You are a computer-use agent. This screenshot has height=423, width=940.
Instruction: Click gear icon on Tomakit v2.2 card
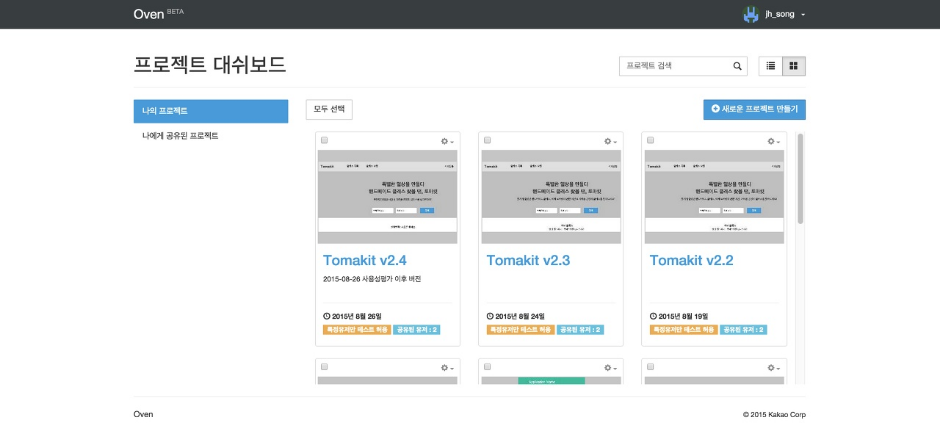(x=774, y=141)
